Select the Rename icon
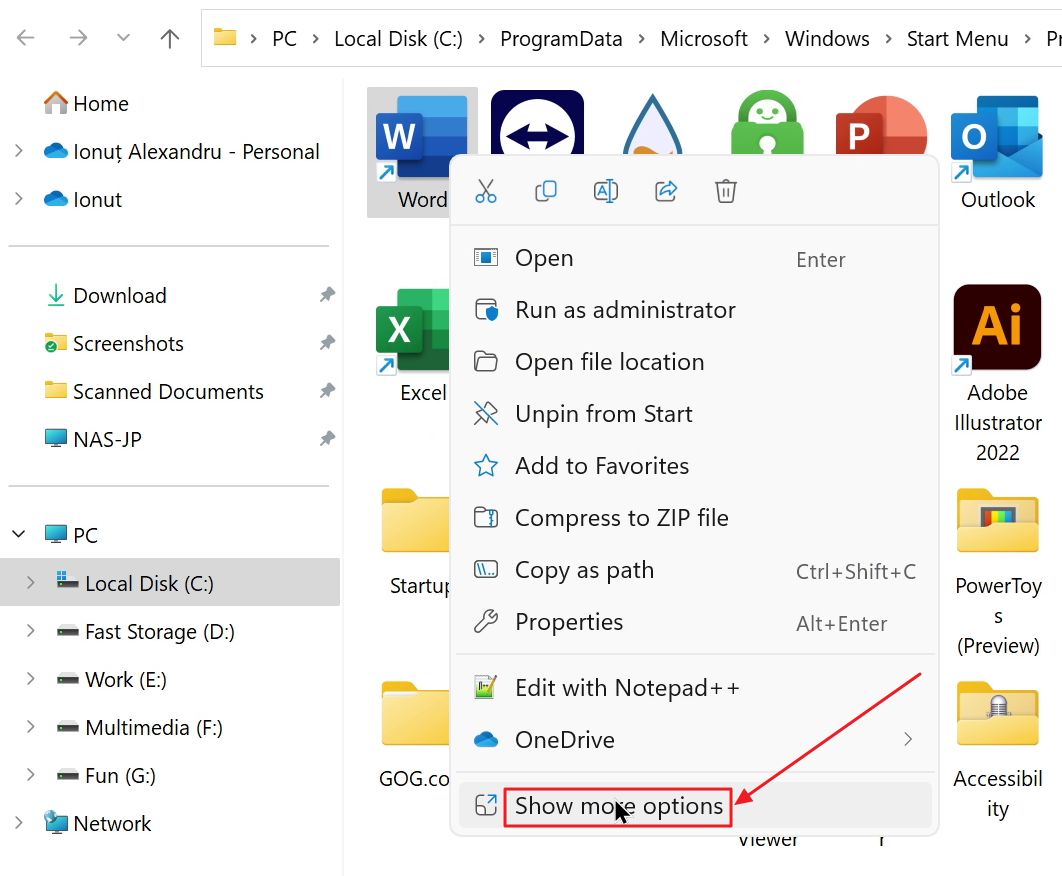Screen dimensions: 1062x876 (606, 190)
